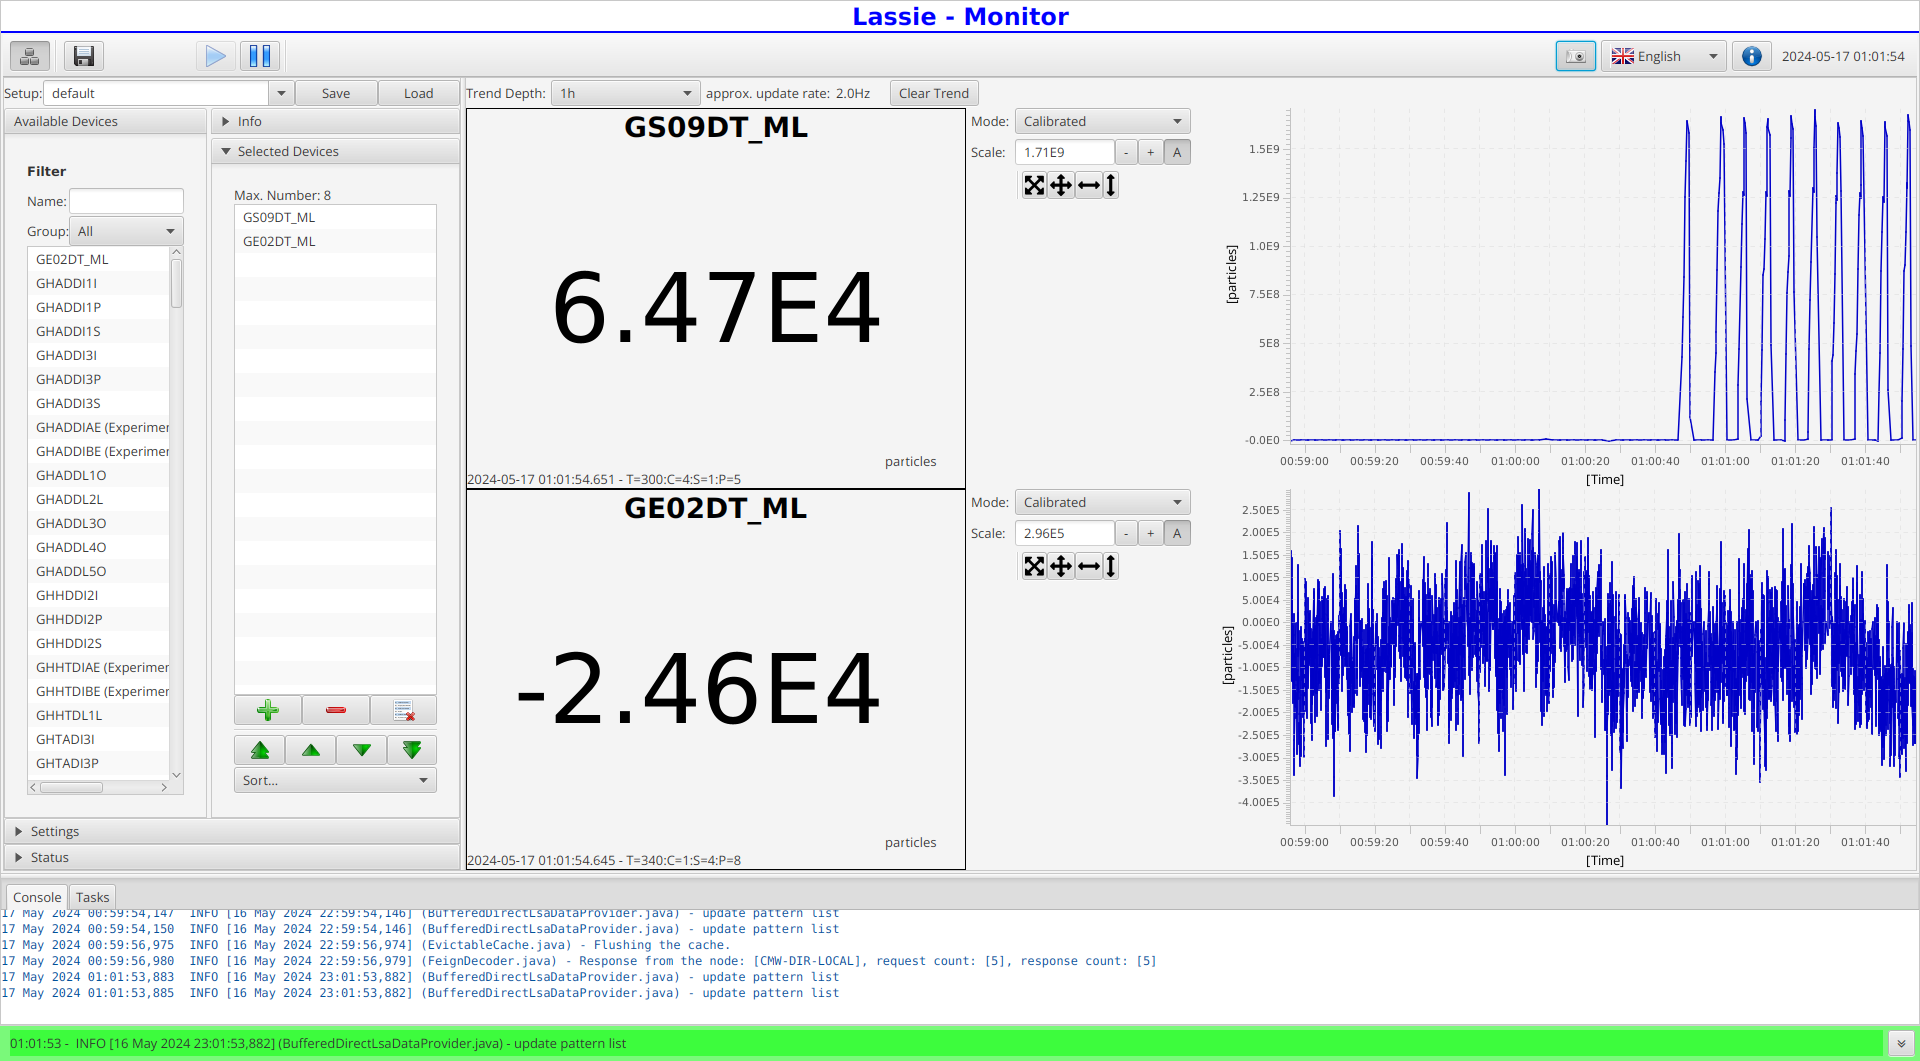
Task: Click the floppy disk save toolbar icon
Action: click(84, 56)
